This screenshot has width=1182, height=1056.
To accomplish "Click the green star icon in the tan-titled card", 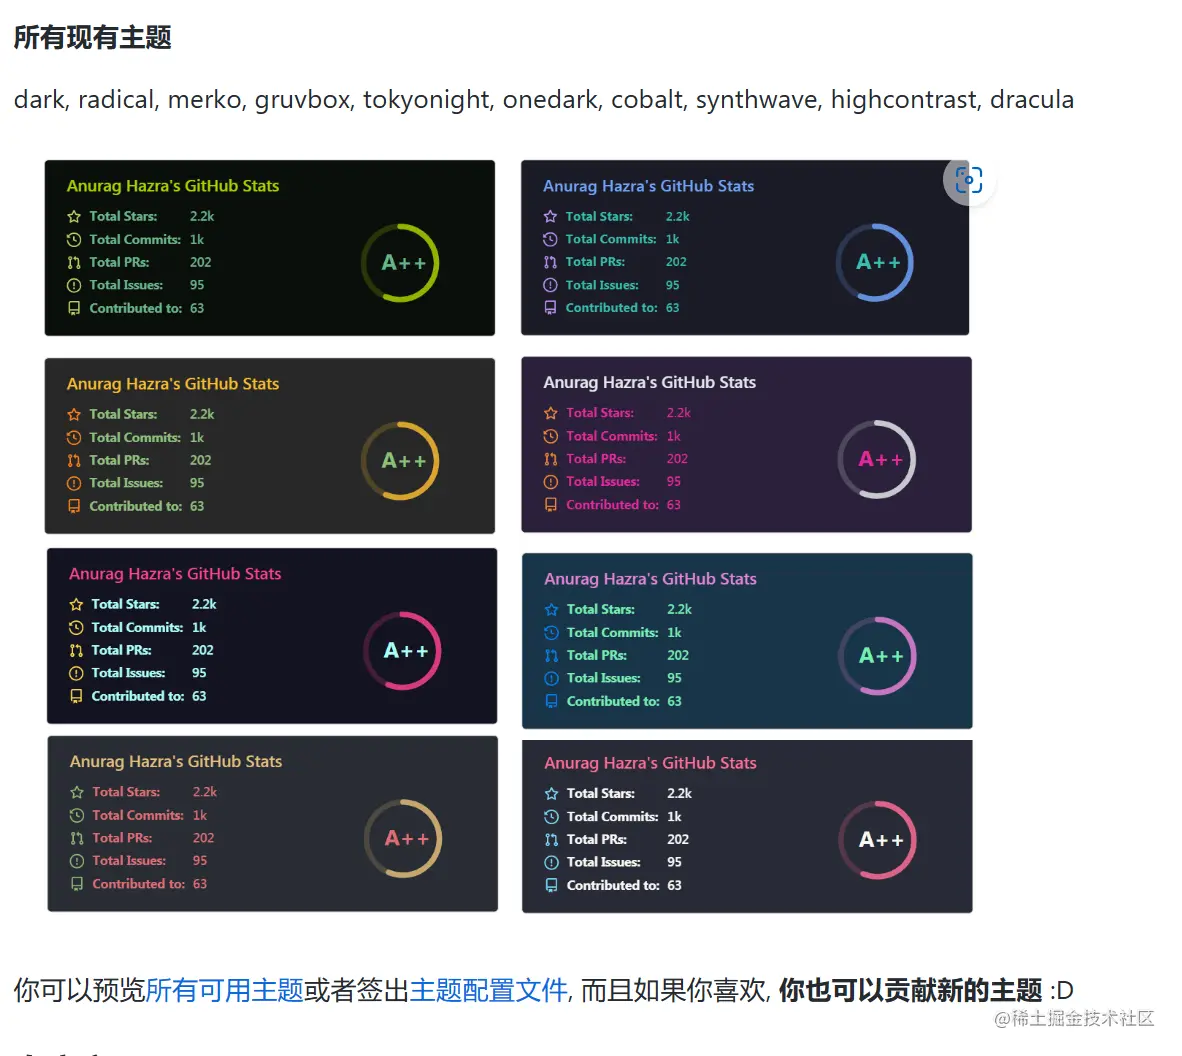I will point(77,792).
